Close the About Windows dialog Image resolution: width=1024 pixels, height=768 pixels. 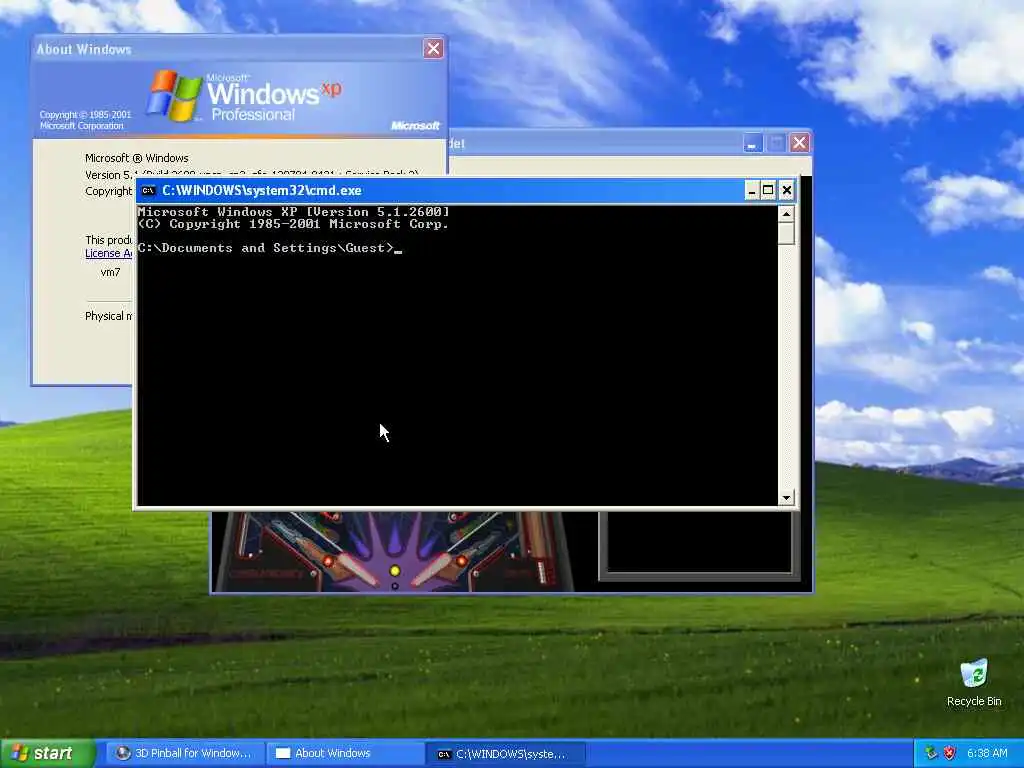pyautogui.click(x=433, y=48)
